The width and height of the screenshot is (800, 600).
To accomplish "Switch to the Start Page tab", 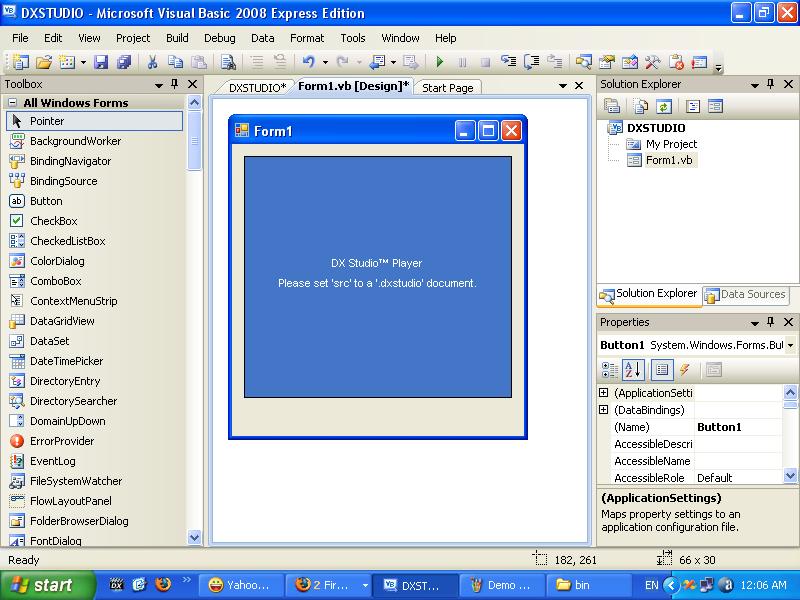I will pos(447,88).
